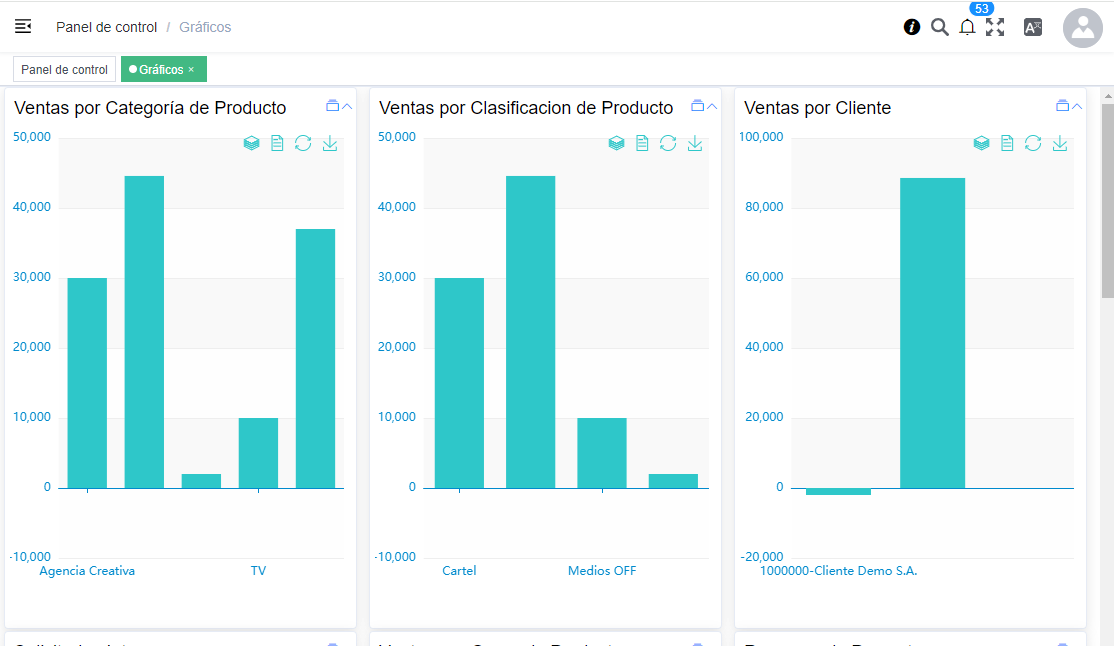Open data view in Clasificacion de Producto chart
Image resolution: width=1115 pixels, height=646 pixels.
642,144
